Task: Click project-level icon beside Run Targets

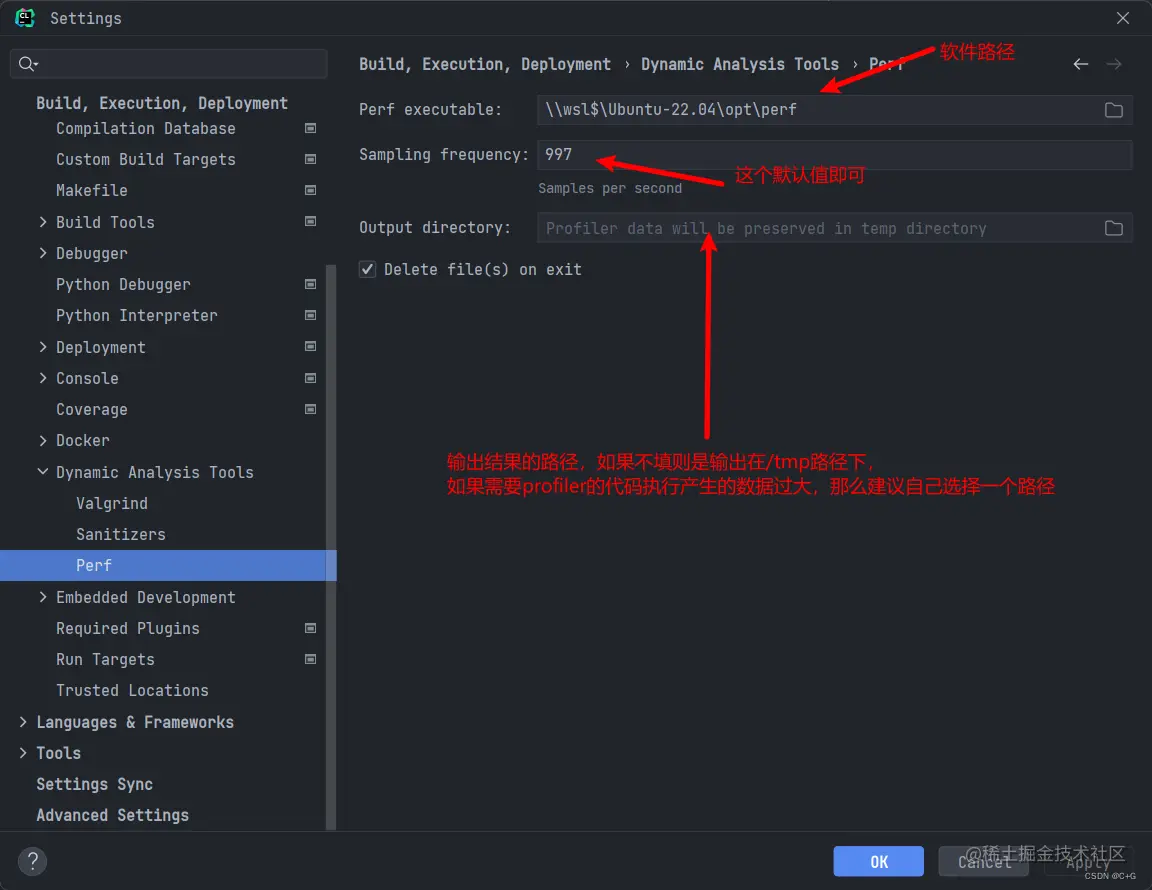Action: tap(311, 659)
